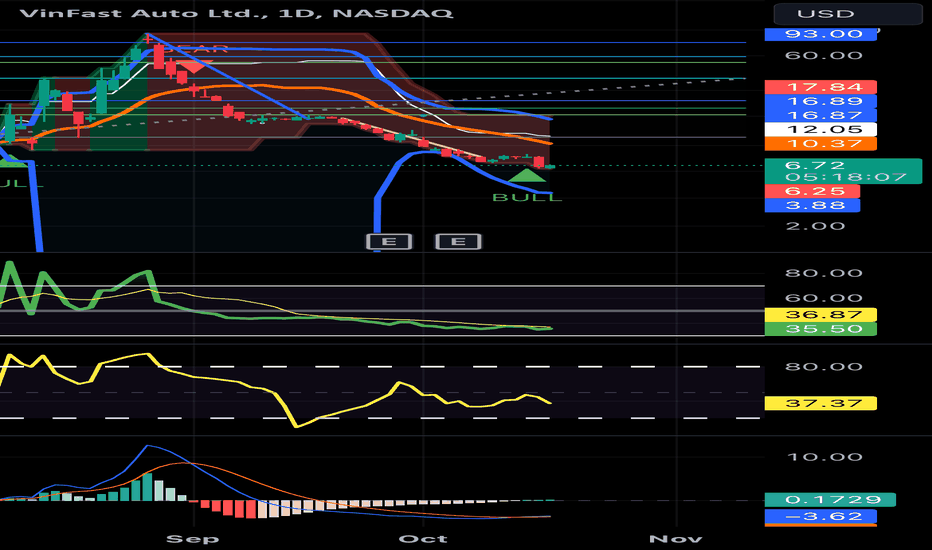Click the 60.00 price scale label on main chart
932x550 pixels.
pos(824,55)
